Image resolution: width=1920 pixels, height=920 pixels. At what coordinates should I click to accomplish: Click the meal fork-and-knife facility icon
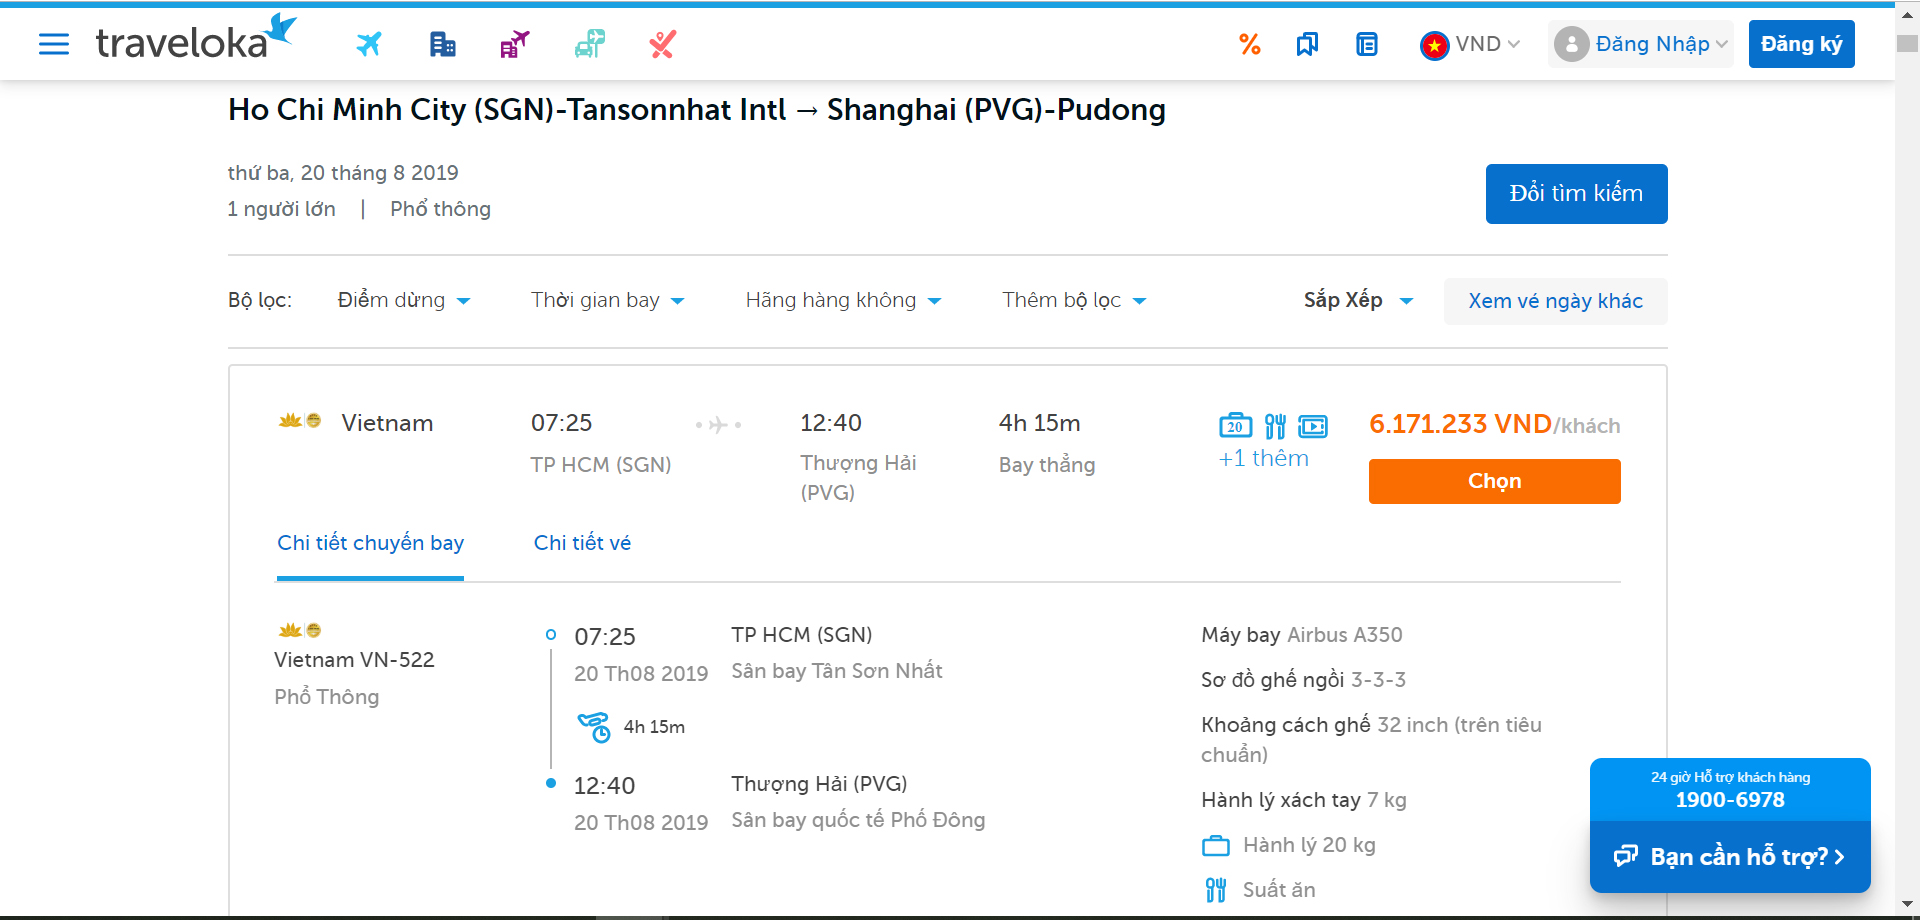point(1275,426)
